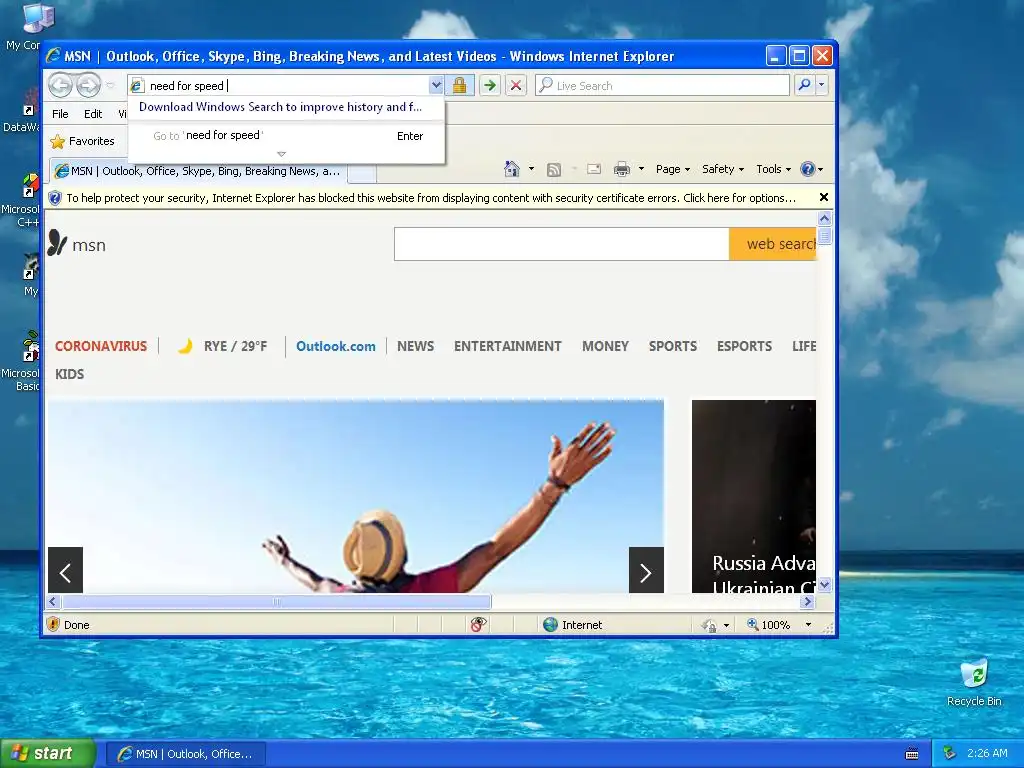Click the web search button
Screen dimensions: 1024x768
pyautogui.click(x=773, y=244)
